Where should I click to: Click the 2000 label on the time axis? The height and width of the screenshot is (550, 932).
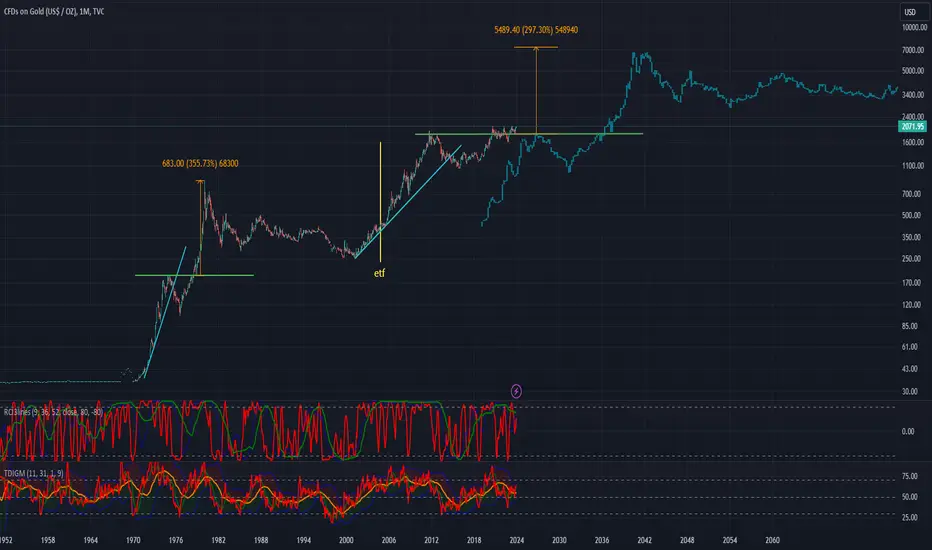tap(346, 540)
